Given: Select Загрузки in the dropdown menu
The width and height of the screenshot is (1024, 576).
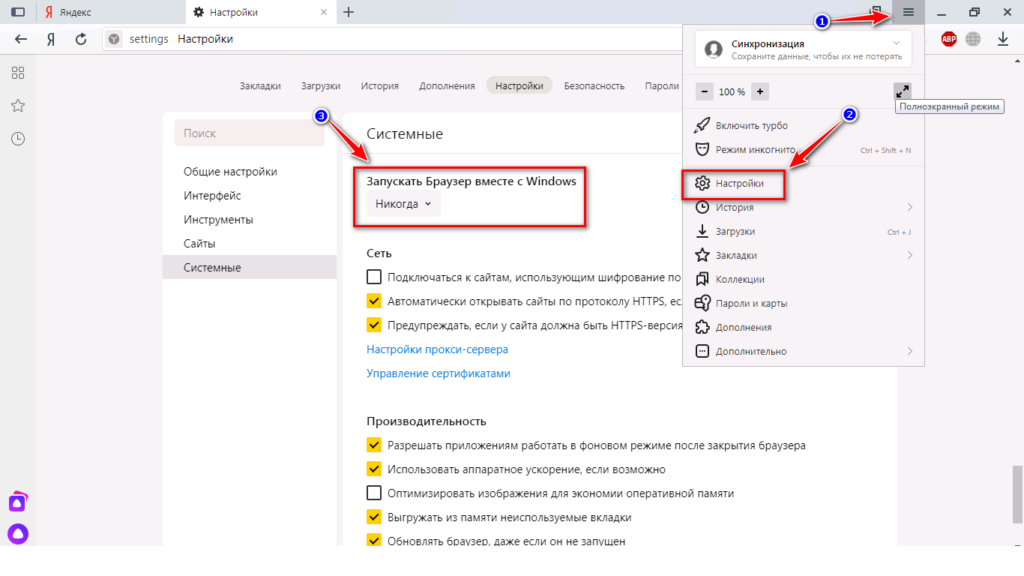Looking at the screenshot, I should pos(803,231).
